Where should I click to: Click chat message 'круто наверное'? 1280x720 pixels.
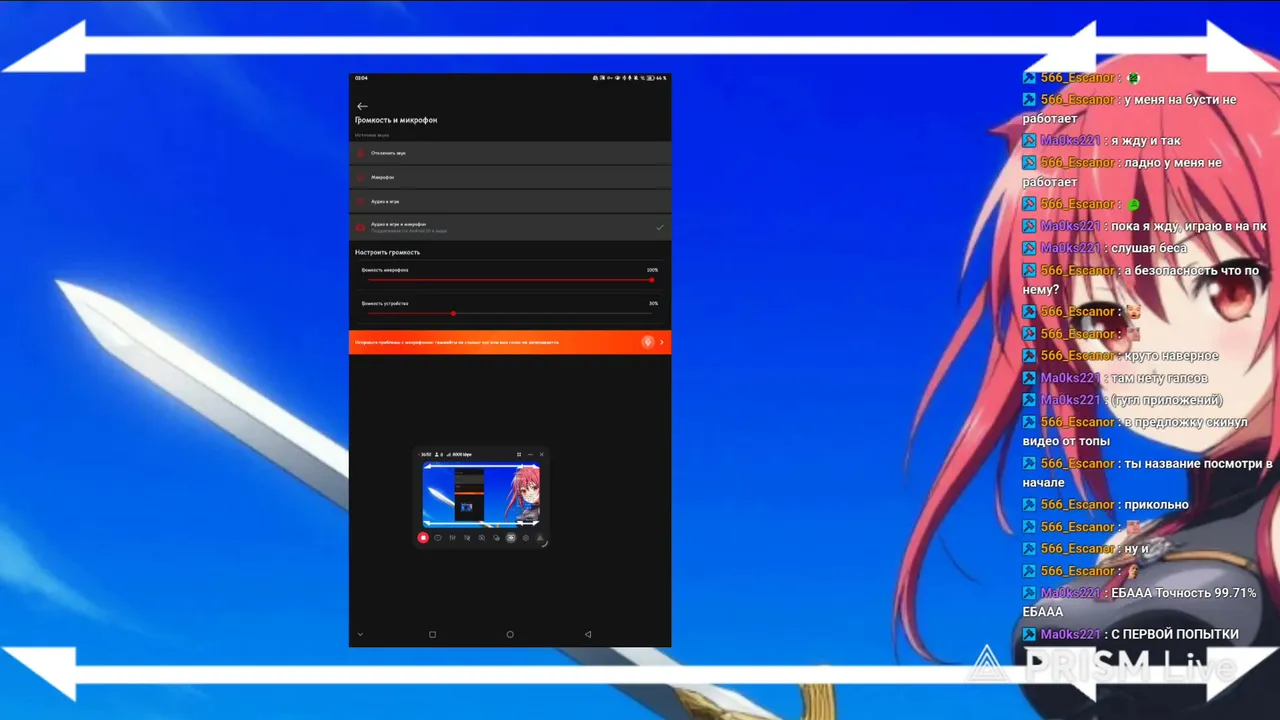click(x=1171, y=356)
